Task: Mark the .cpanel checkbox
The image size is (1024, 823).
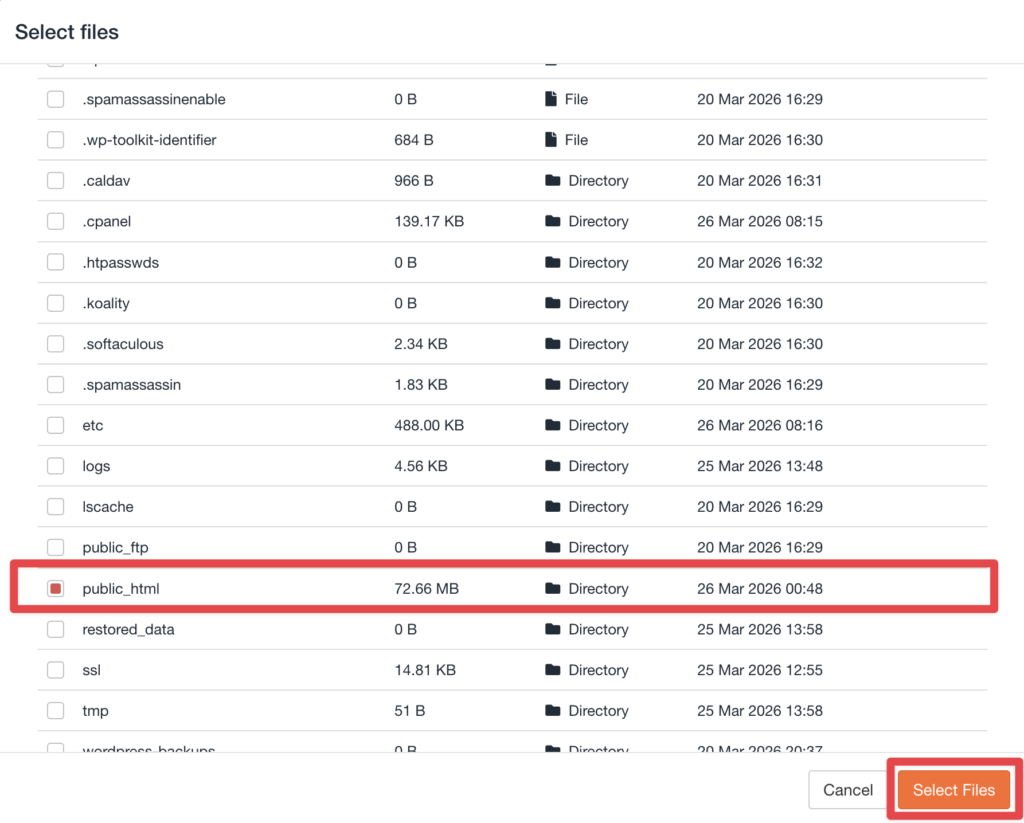Action: point(56,222)
